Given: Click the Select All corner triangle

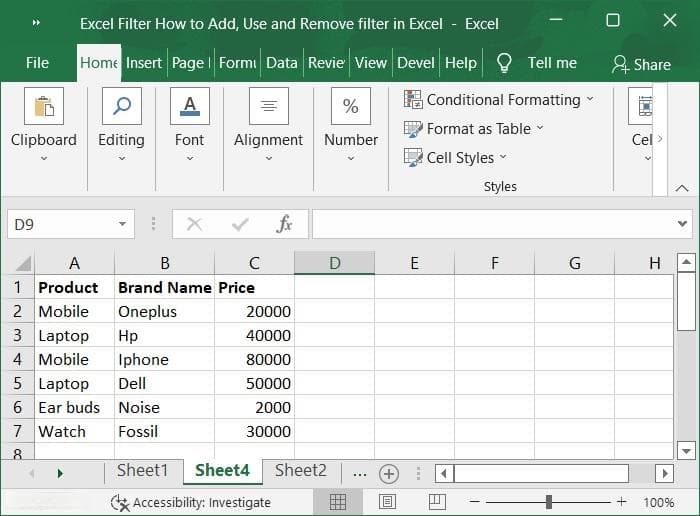Looking at the screenshot, I should pyautogui.click(x=23, y=263).
